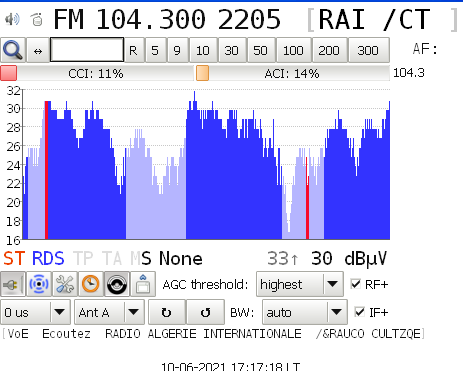Click the signal level graph

(206, 165)
